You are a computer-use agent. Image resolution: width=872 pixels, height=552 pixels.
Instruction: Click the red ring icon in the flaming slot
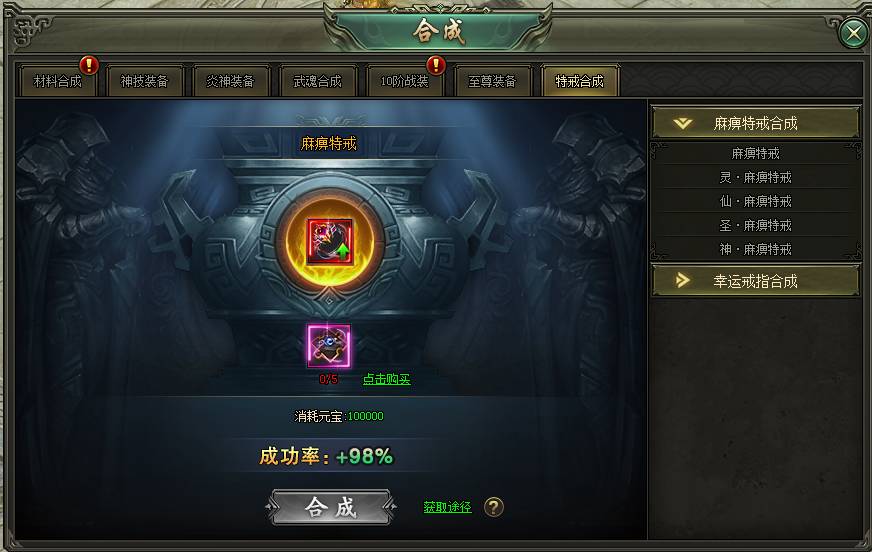330,241
